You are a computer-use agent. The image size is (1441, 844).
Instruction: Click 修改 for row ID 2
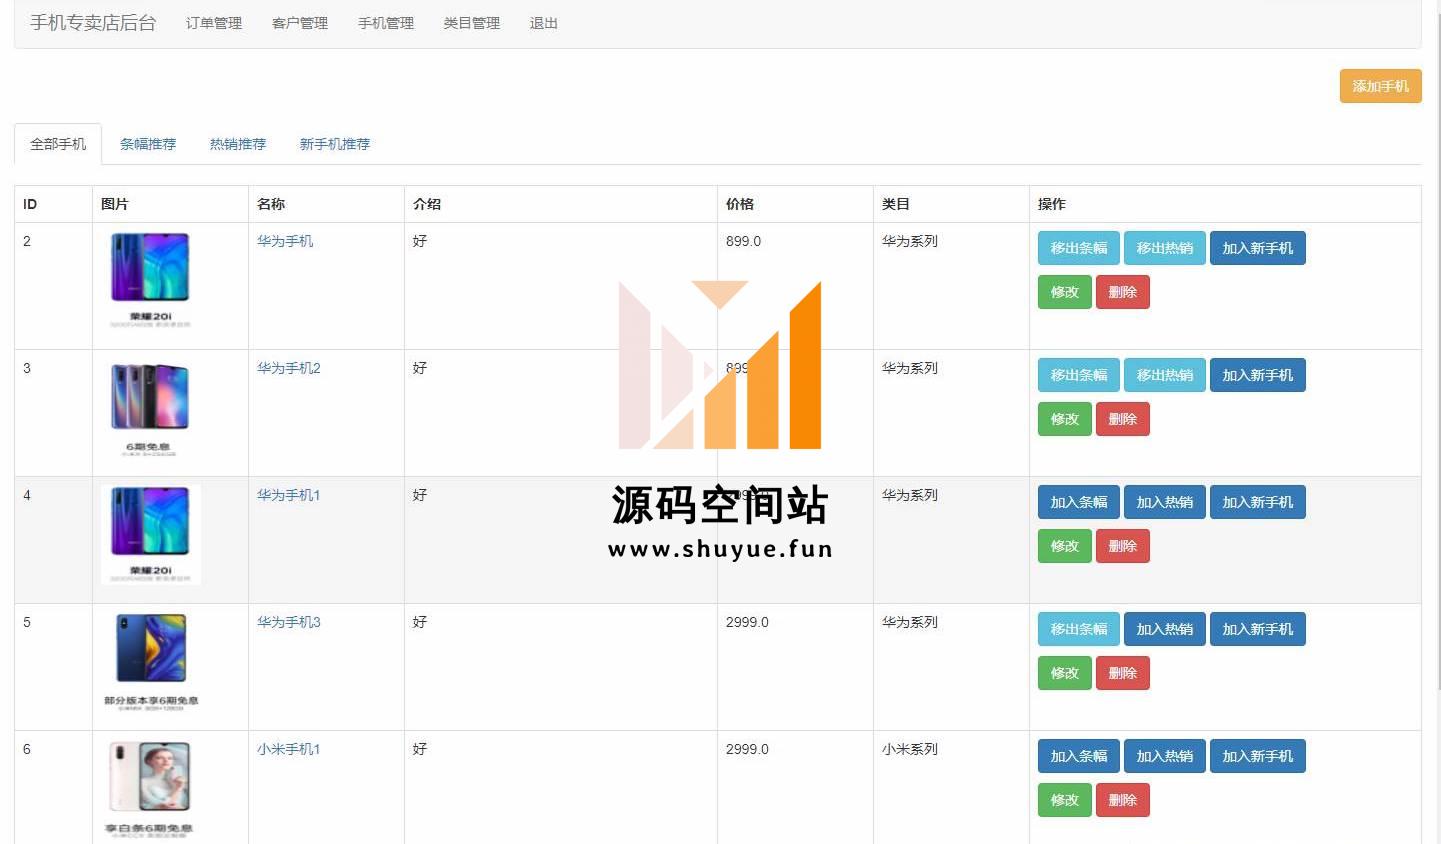click(x=1064, y=292)
